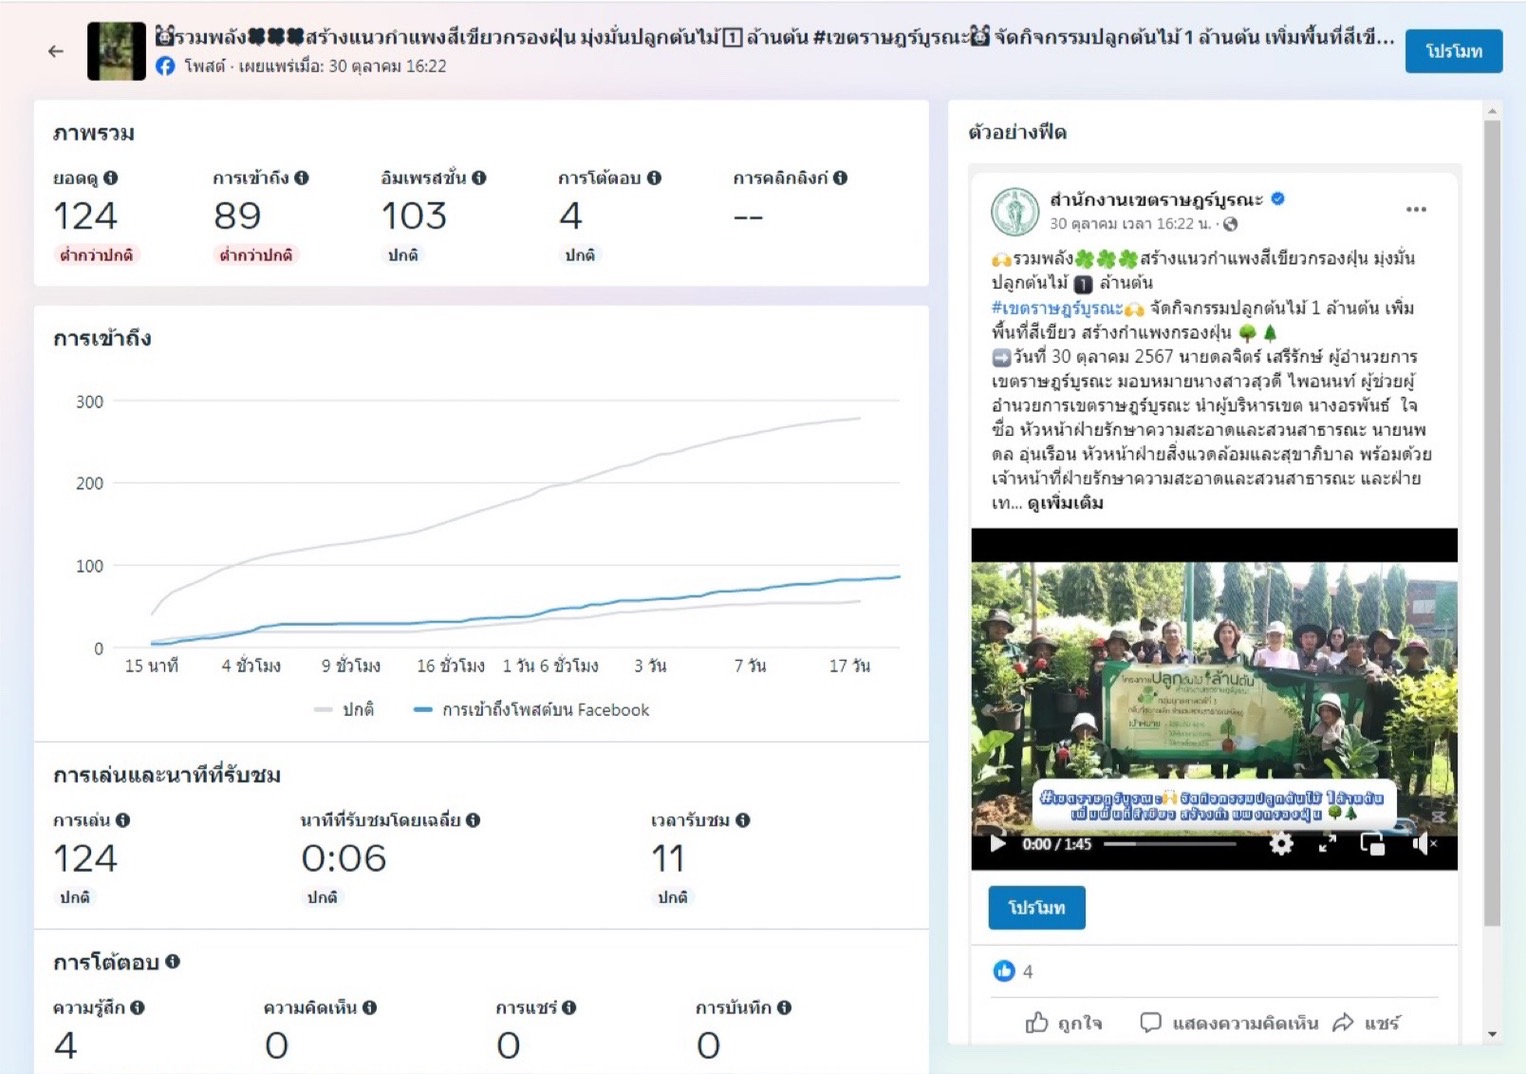Show info for นาทีที่รับชมโดยเฉลี่ย metric

click(x=473, y=820)
